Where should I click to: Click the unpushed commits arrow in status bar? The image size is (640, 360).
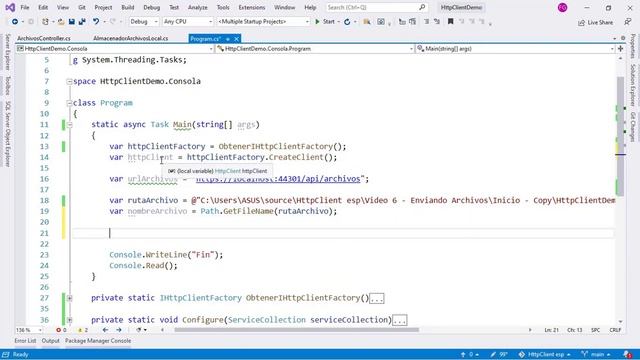click(x=469, y=354)
